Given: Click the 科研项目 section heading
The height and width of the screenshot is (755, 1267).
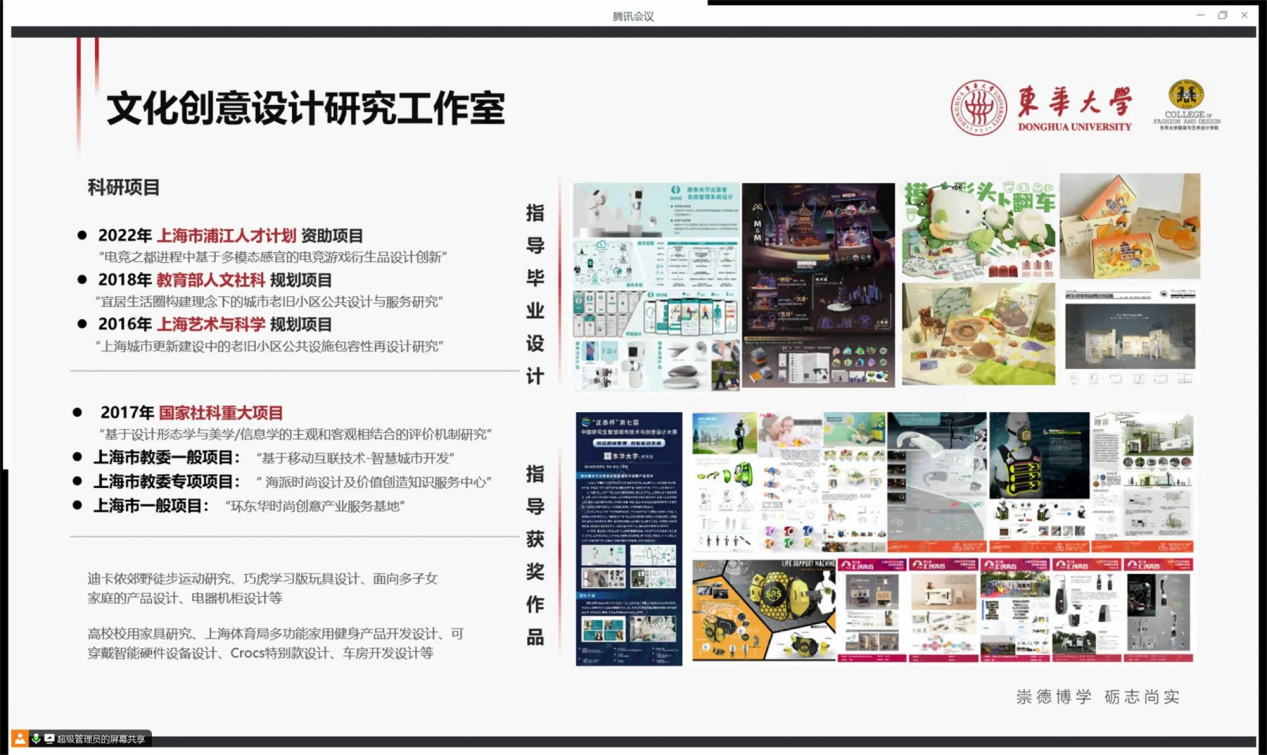Looking at the screenshot, I should pos(124,187).
